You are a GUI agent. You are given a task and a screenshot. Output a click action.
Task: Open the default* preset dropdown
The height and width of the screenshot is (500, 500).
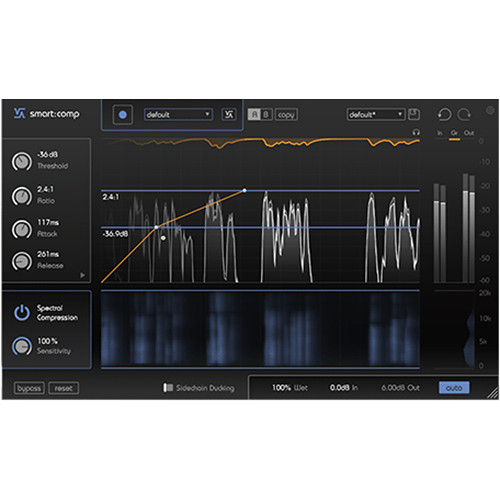(376, 115)
